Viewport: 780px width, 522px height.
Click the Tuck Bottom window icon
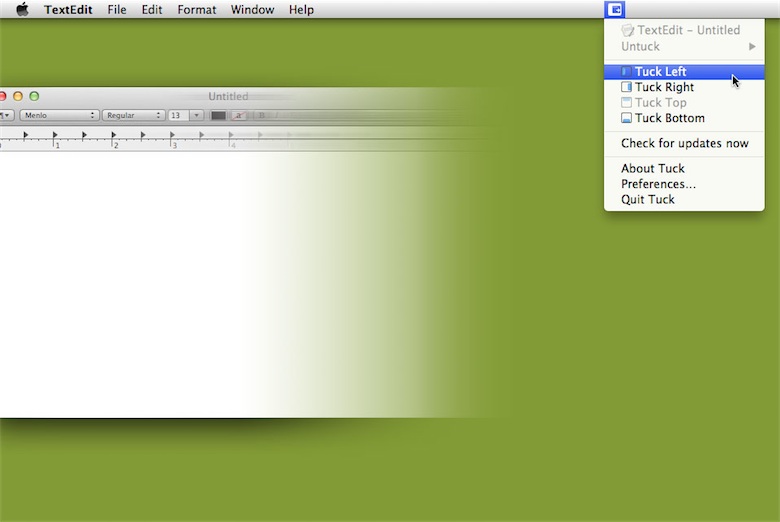(626, 118)
